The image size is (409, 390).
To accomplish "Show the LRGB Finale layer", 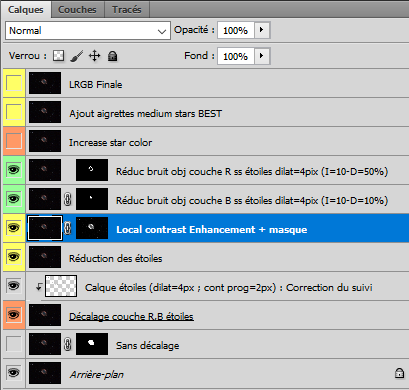I will click(14, 83).
